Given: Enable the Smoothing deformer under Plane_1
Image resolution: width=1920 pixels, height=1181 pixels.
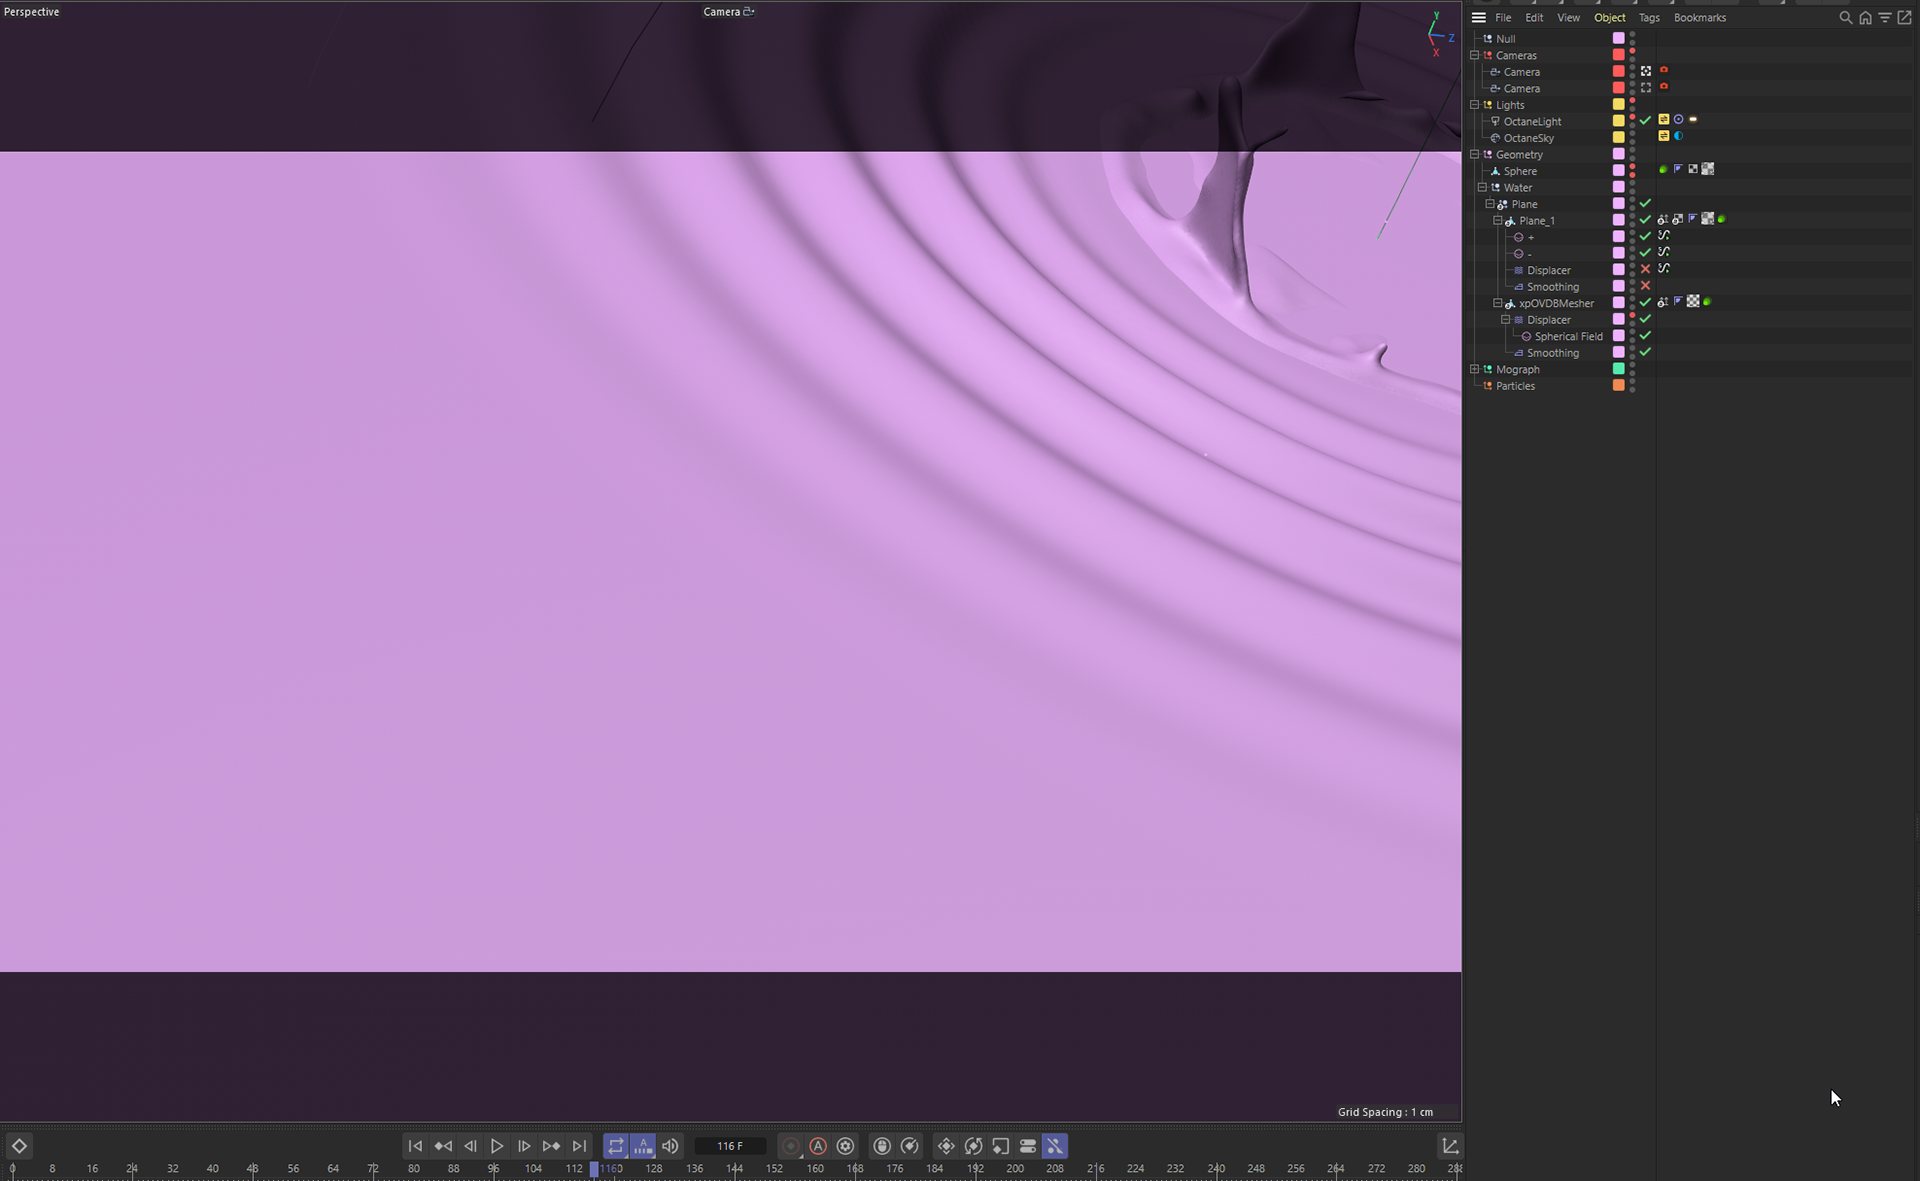Looking at the screenshot, I should [x=1645, y=286].
